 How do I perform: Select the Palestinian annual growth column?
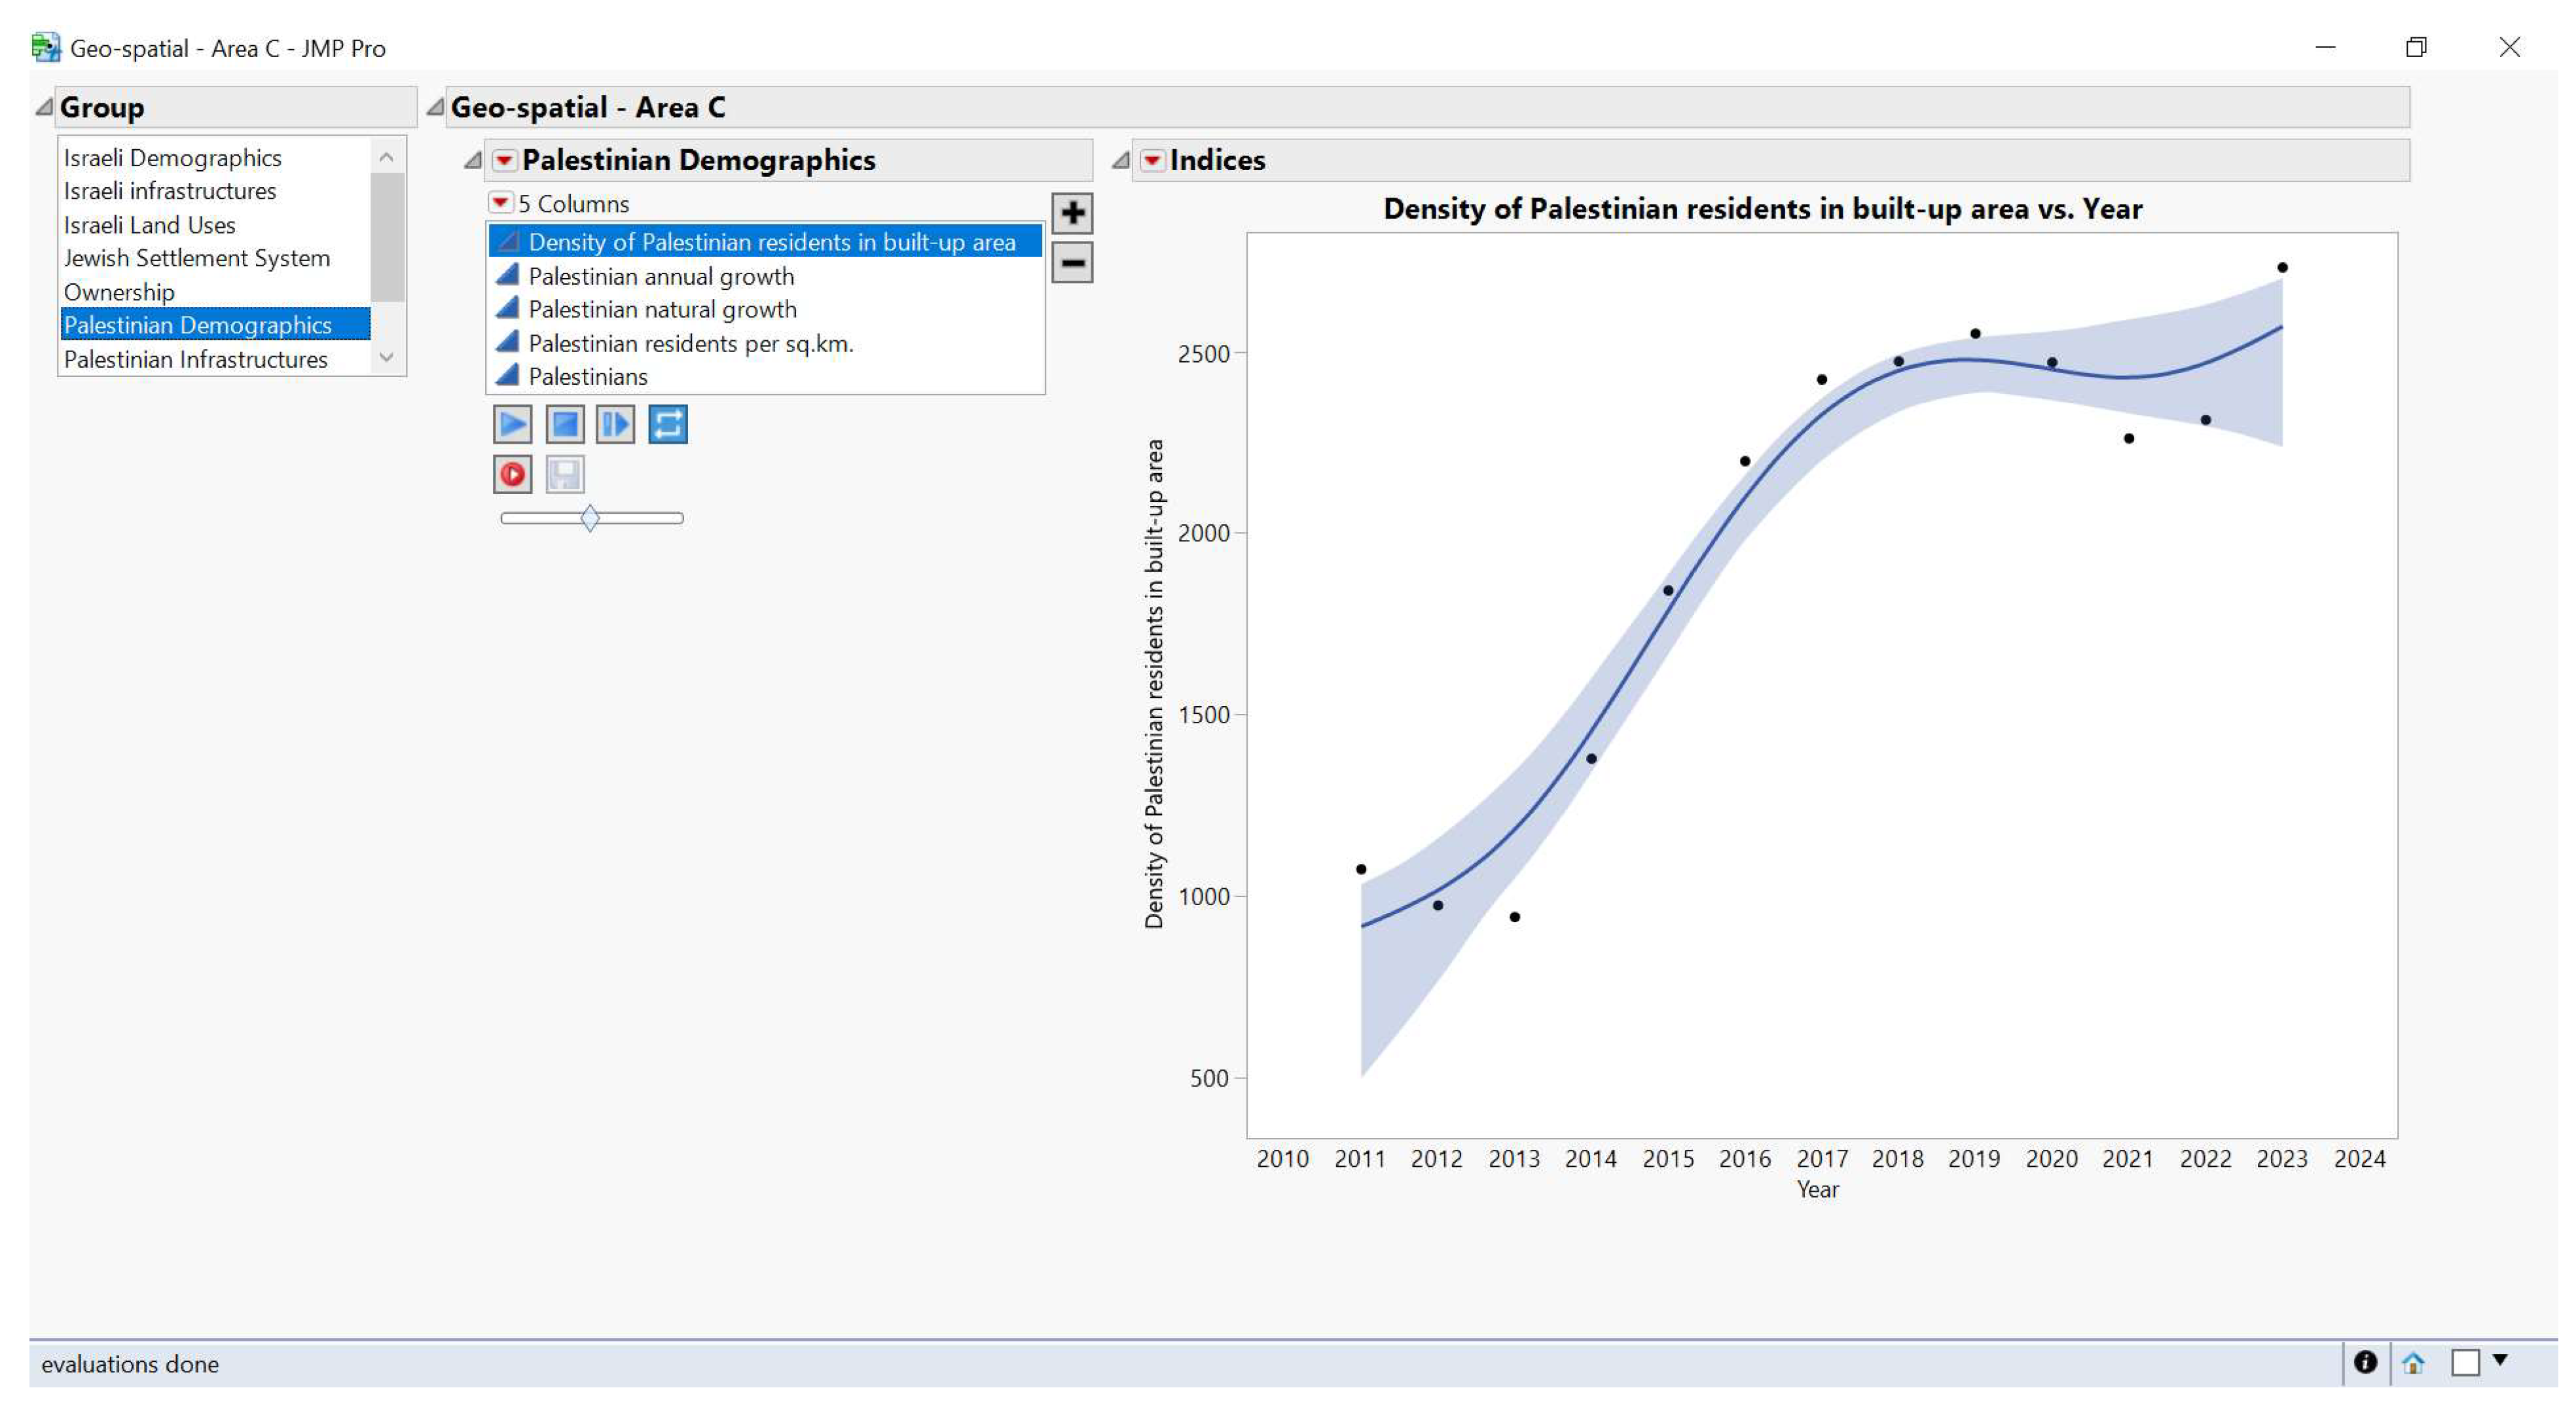coord(661,276)
